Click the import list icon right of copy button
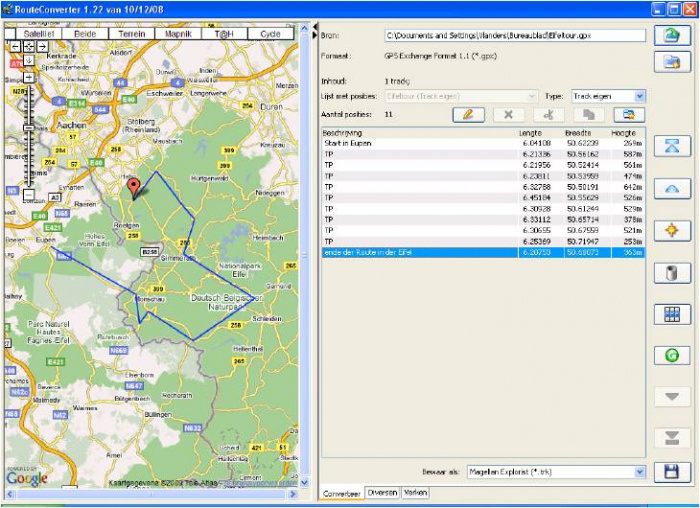Image resolution: width=700 pixels, height=508 pixels. (x=629, y=115)
